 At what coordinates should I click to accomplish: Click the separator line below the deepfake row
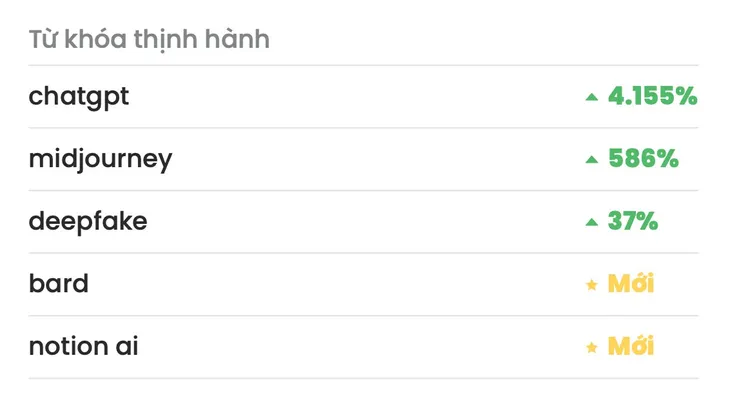(x=363, y=253)
